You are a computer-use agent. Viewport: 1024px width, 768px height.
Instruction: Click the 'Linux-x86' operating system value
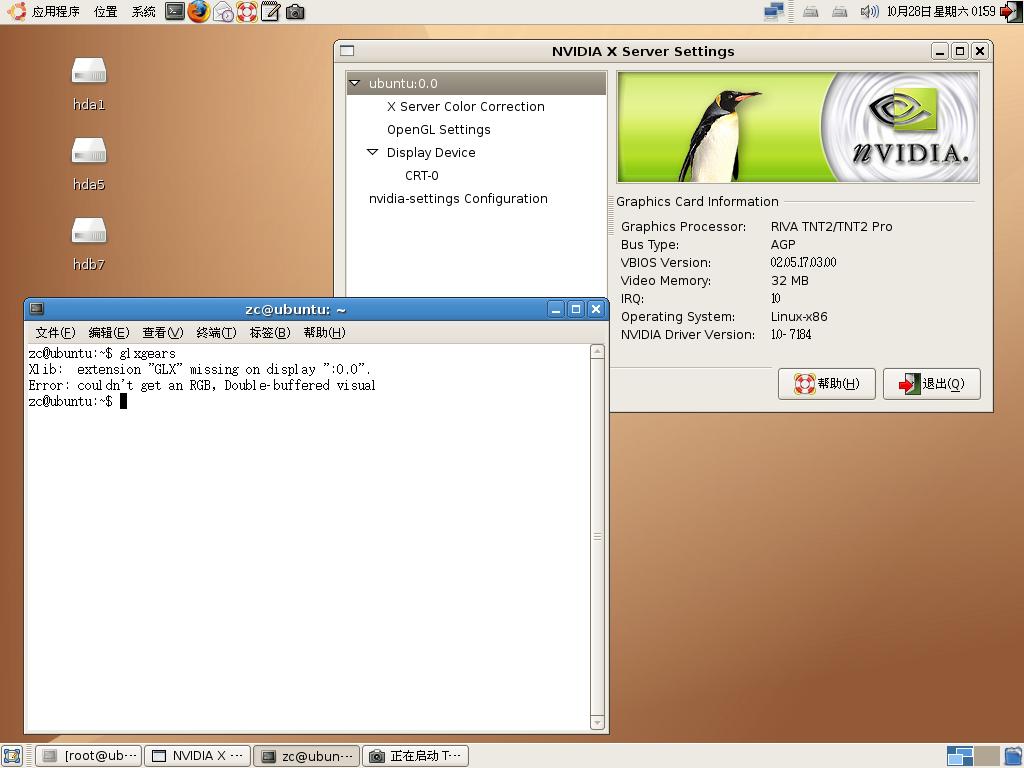pyautogui.click(x=799, y=317)
